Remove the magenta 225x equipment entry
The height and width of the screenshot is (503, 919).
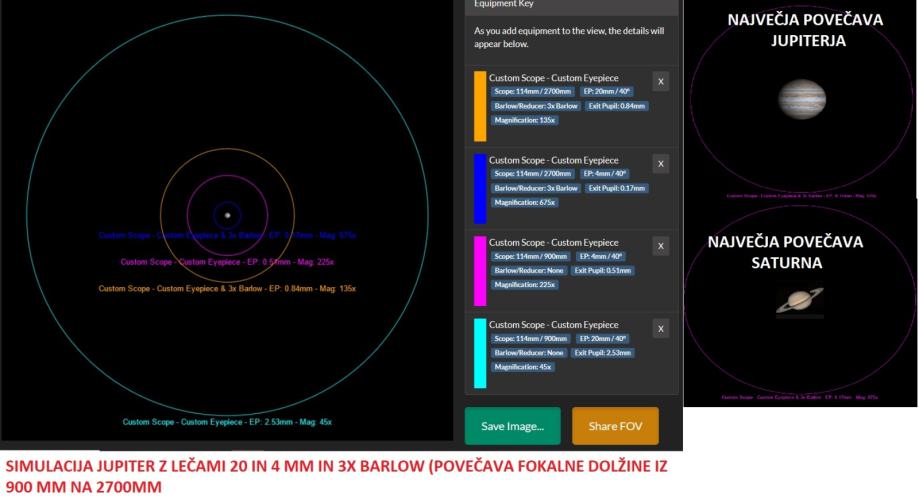click(661, 246)
